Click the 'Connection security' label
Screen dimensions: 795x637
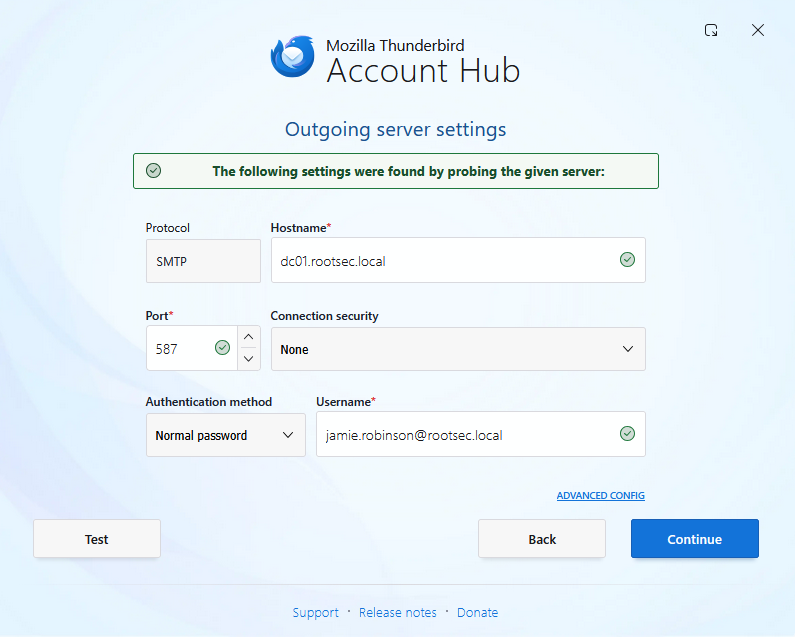tap(324, 316)
